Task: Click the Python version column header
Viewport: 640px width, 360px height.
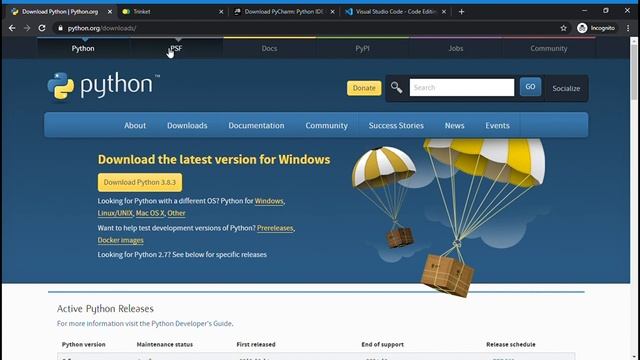Action: tap(84, 344)
